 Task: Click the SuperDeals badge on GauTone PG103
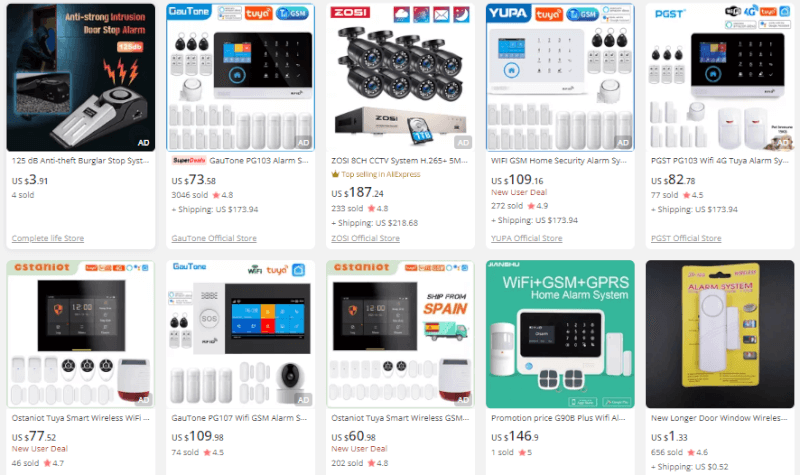(189, 160)
